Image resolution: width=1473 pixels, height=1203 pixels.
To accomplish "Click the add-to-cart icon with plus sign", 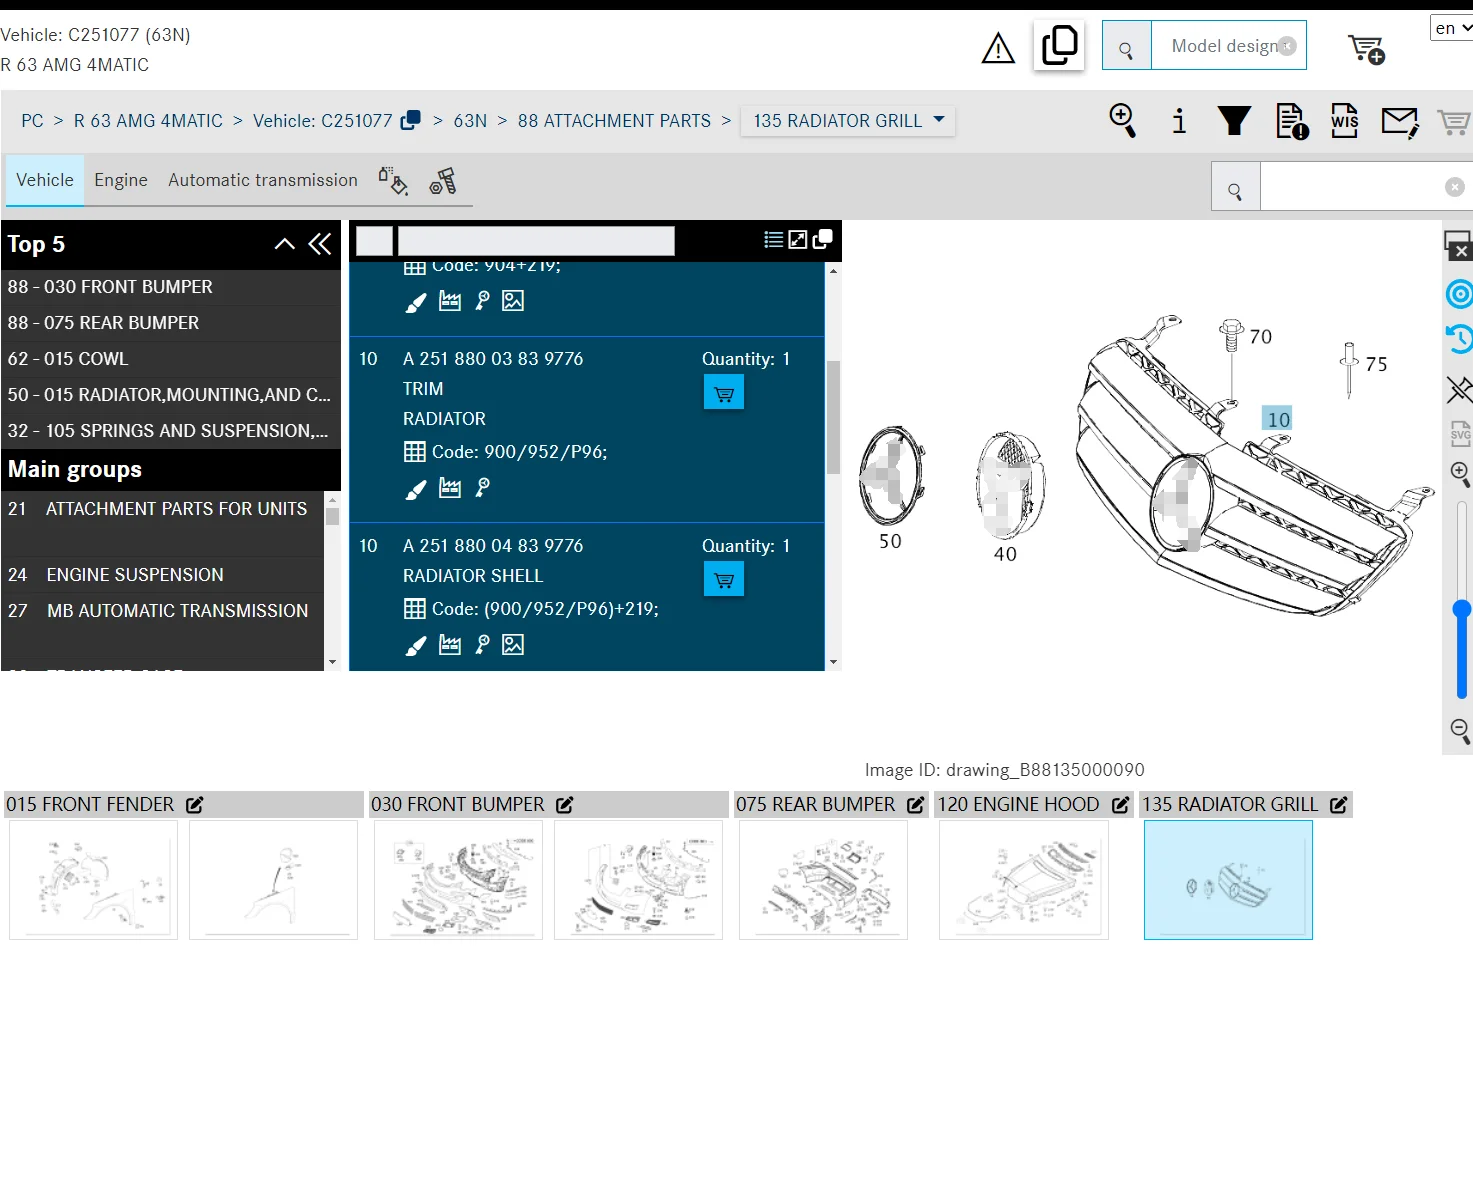I will 1366,48.
